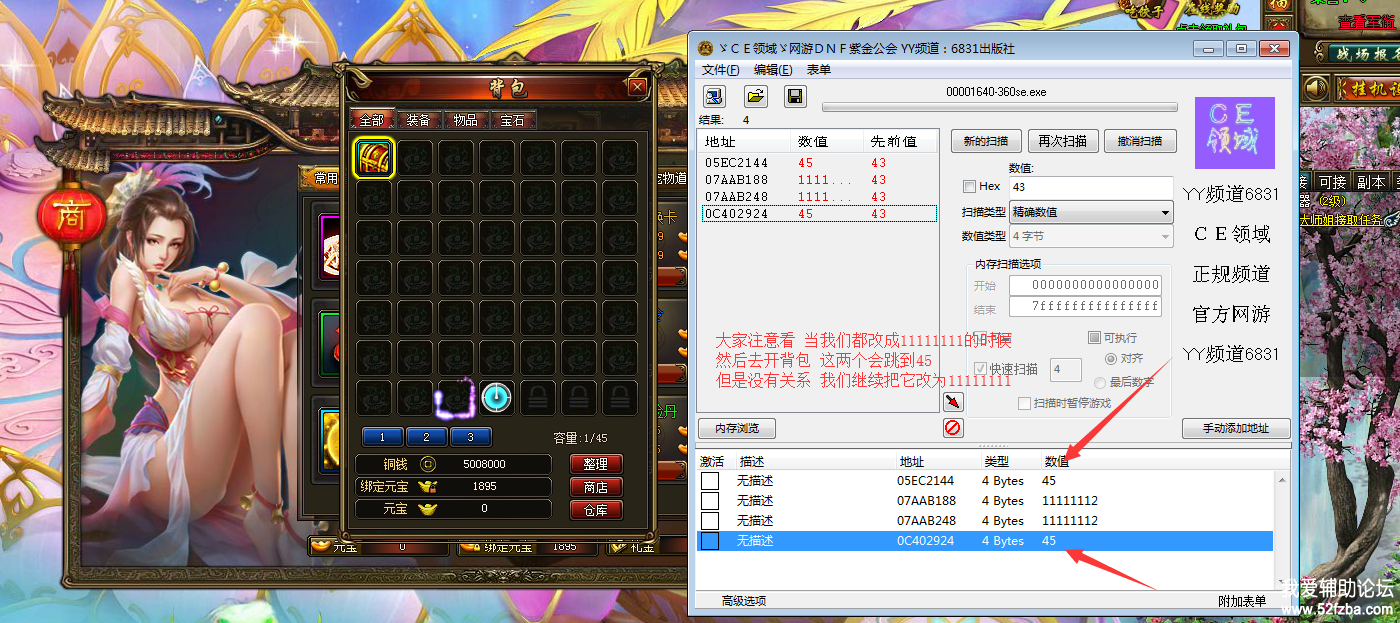Click the 开始 address input field
1400x623 pixels.
point(1085,285)
